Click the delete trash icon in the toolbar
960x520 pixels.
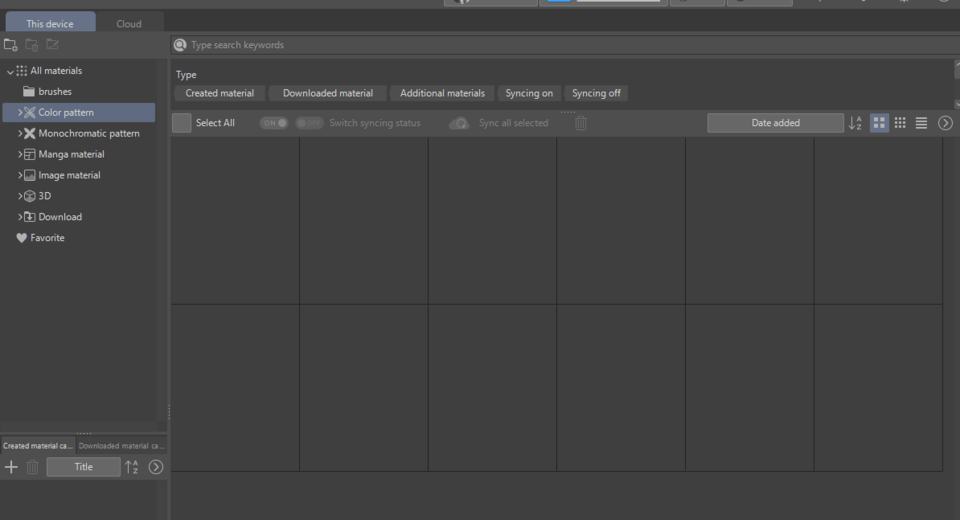[x=581, y=123]
